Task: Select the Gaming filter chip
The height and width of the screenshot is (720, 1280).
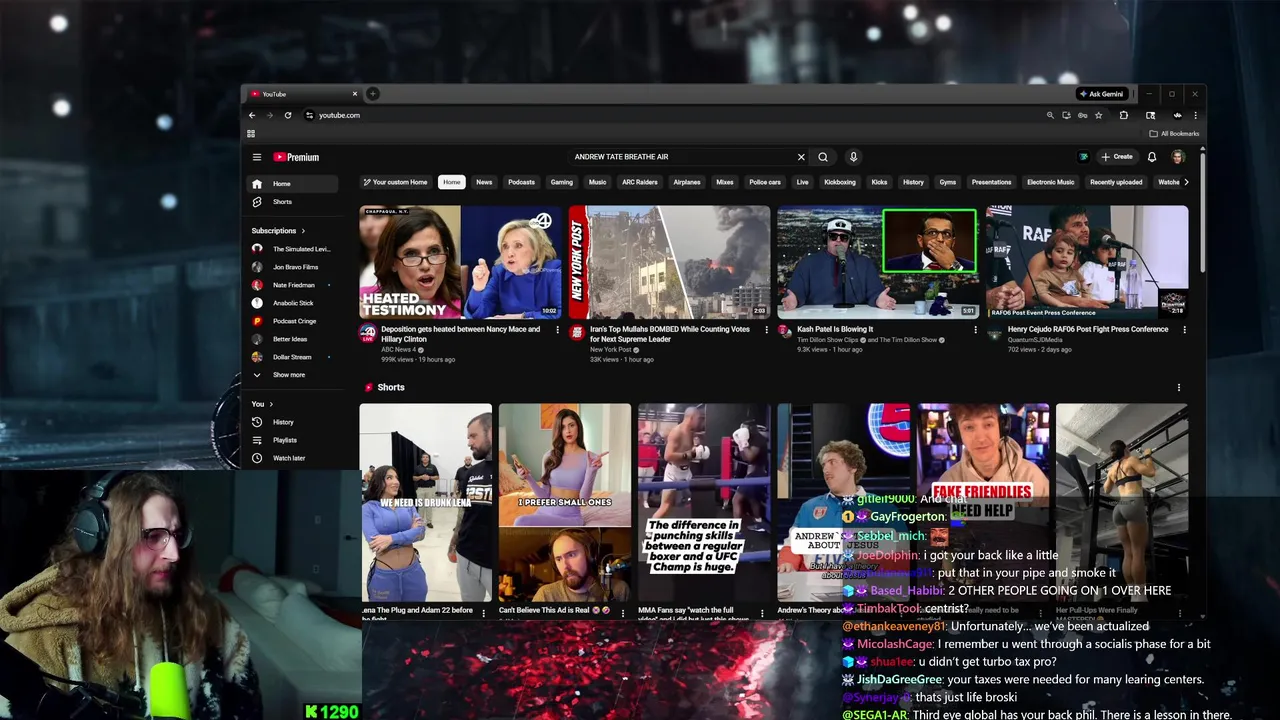Action: (562, 182)
